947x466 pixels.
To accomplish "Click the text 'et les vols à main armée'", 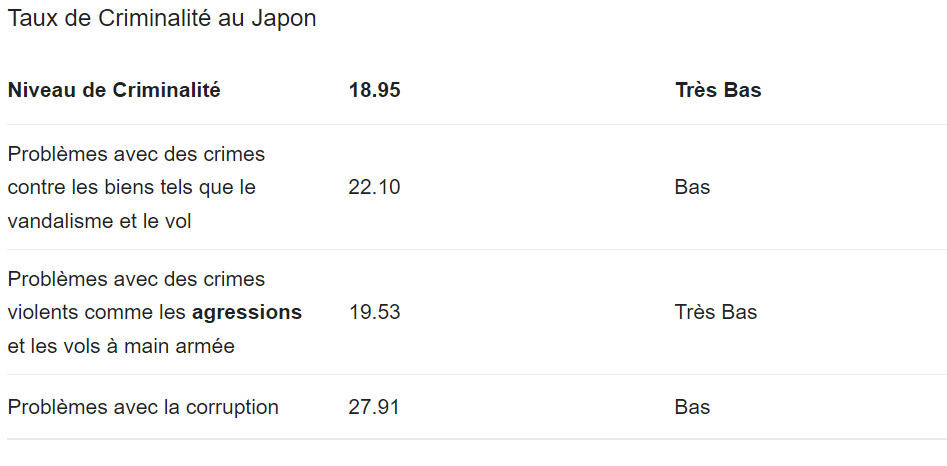I will pos(121,346).
